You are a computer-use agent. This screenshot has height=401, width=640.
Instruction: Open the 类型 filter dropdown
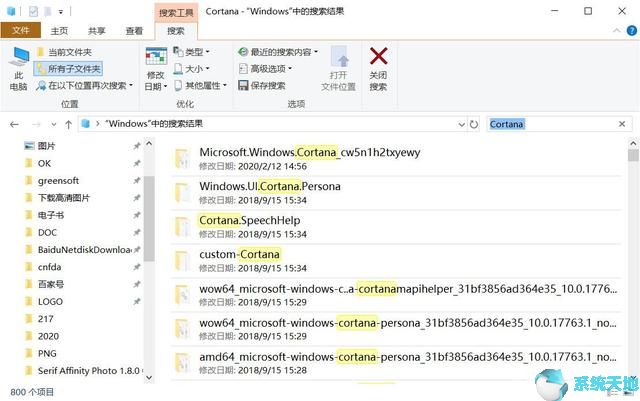pyautogui.click(x=191, y=52)
